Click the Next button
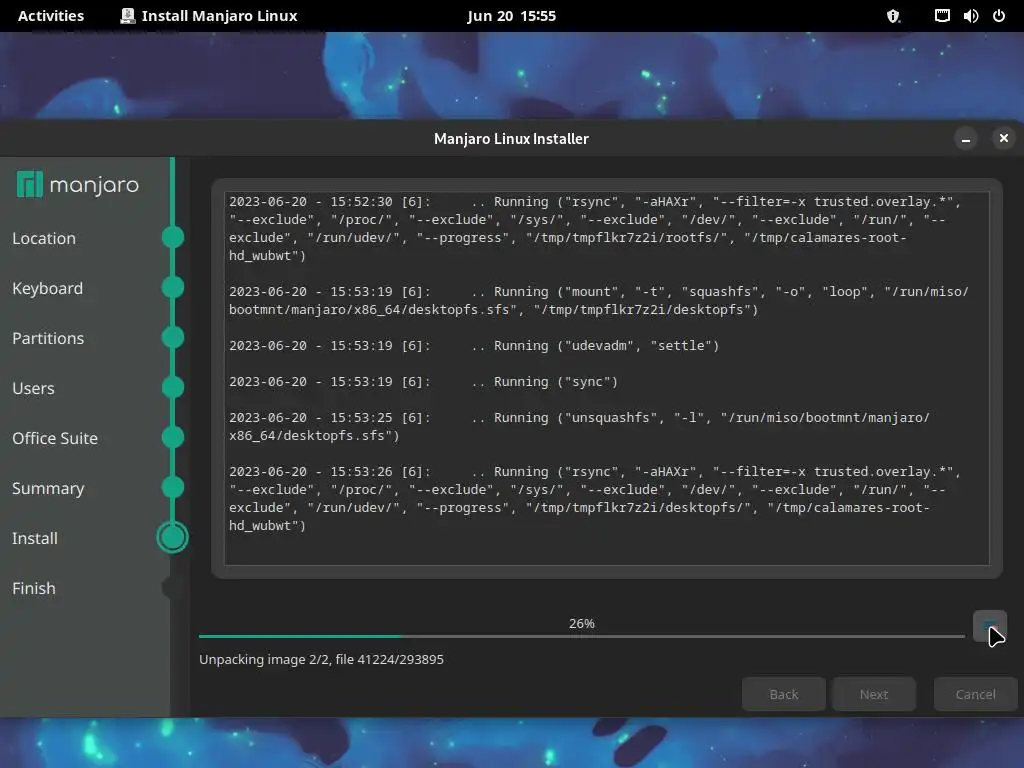The height and width of the screenshot is (768, 1024). pos(874,694)
